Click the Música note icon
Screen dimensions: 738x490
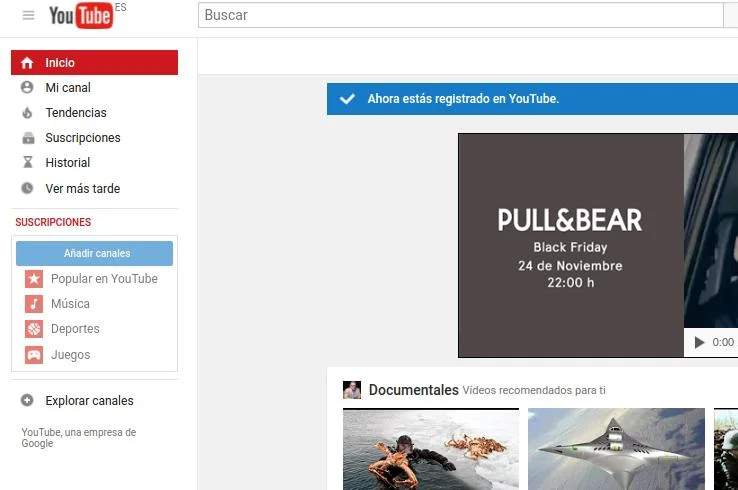pyautogui.click(x=34, y=304)
